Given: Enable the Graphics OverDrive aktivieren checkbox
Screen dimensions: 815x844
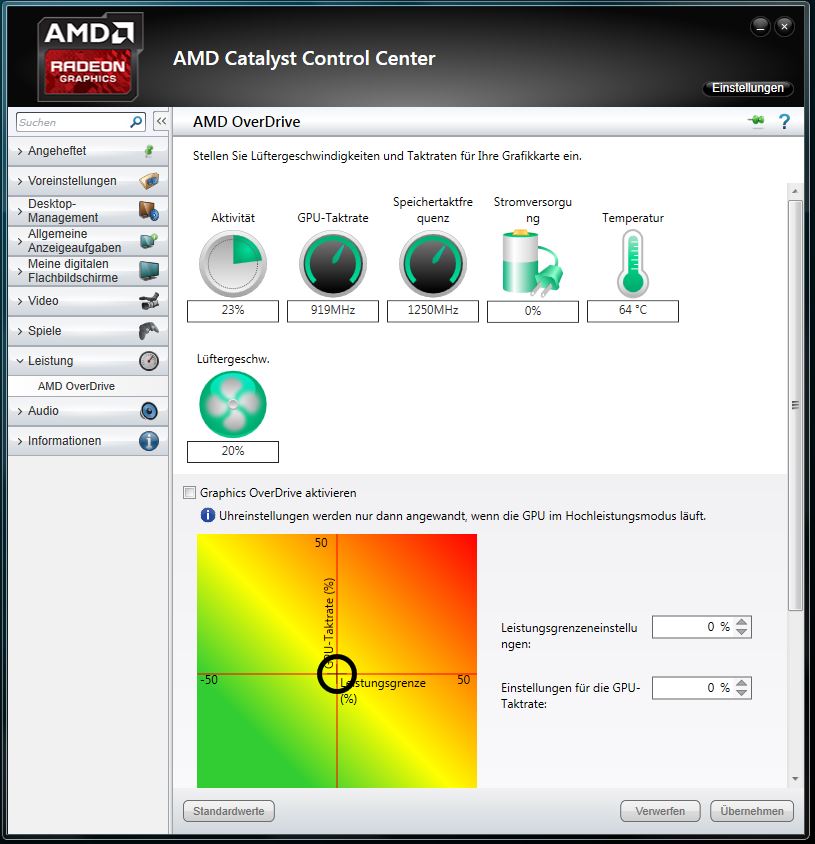Looking at the screenshot, I should [189, 493].
